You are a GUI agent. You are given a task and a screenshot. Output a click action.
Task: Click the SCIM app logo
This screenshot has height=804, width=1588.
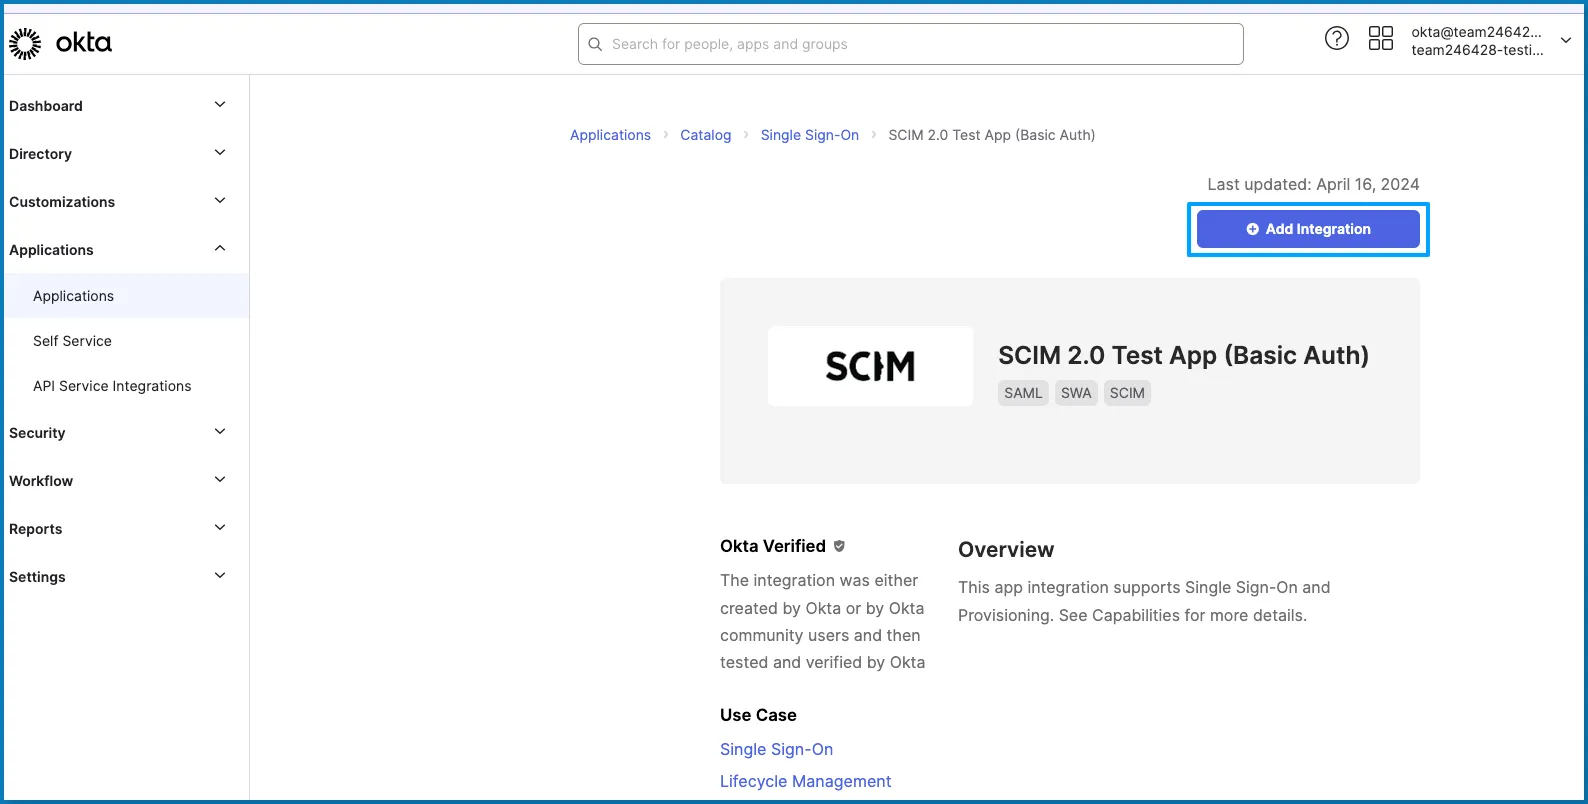(x=870, y=366)
